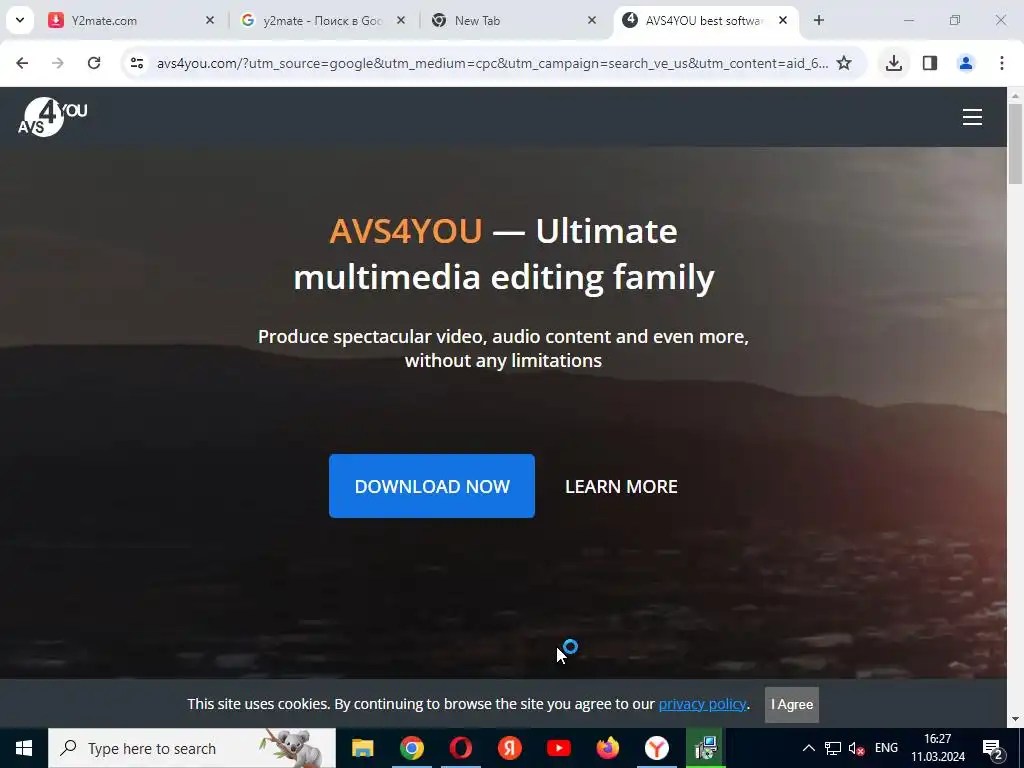Click the AVS4YOU logo
Viewport: 1024px width, 768px height.
[52, 117]
